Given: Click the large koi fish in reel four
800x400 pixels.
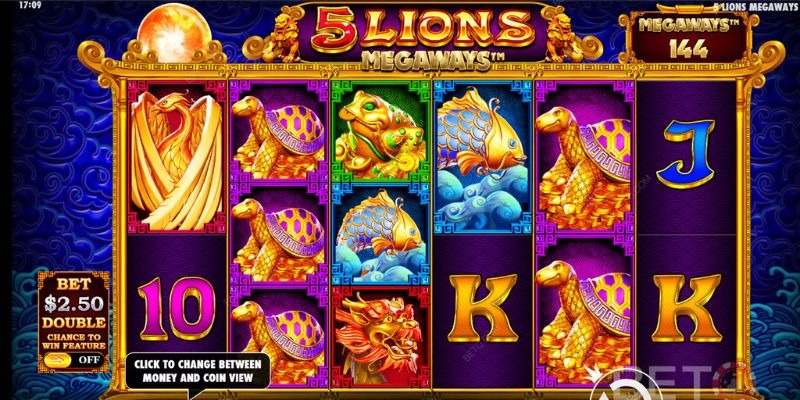Looking at the screenshot, I should [x=483, y=157].
